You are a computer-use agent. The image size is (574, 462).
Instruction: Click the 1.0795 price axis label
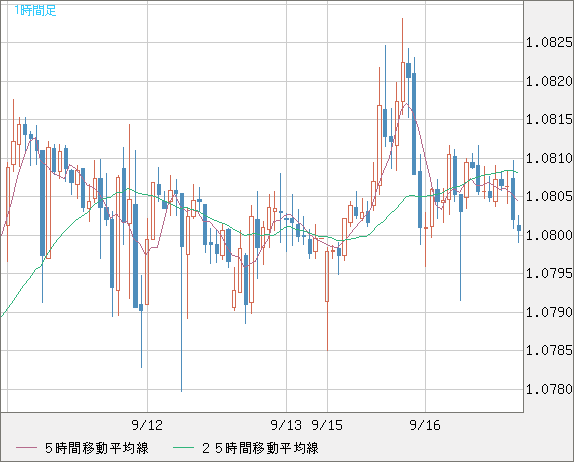[x=549, y=273]
